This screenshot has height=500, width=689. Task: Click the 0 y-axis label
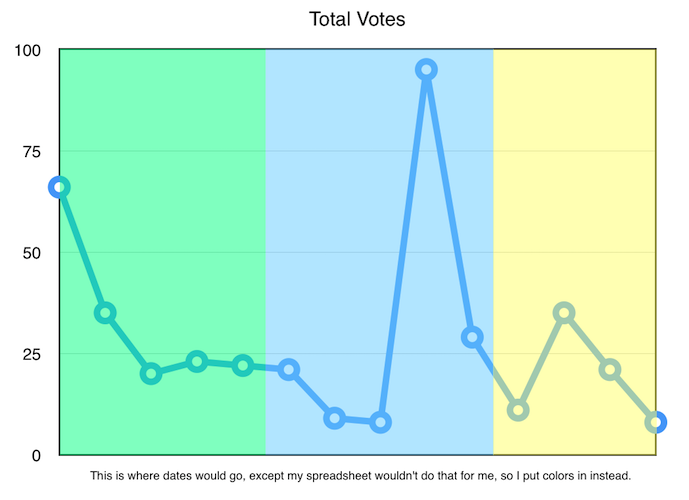pos(36,455)
